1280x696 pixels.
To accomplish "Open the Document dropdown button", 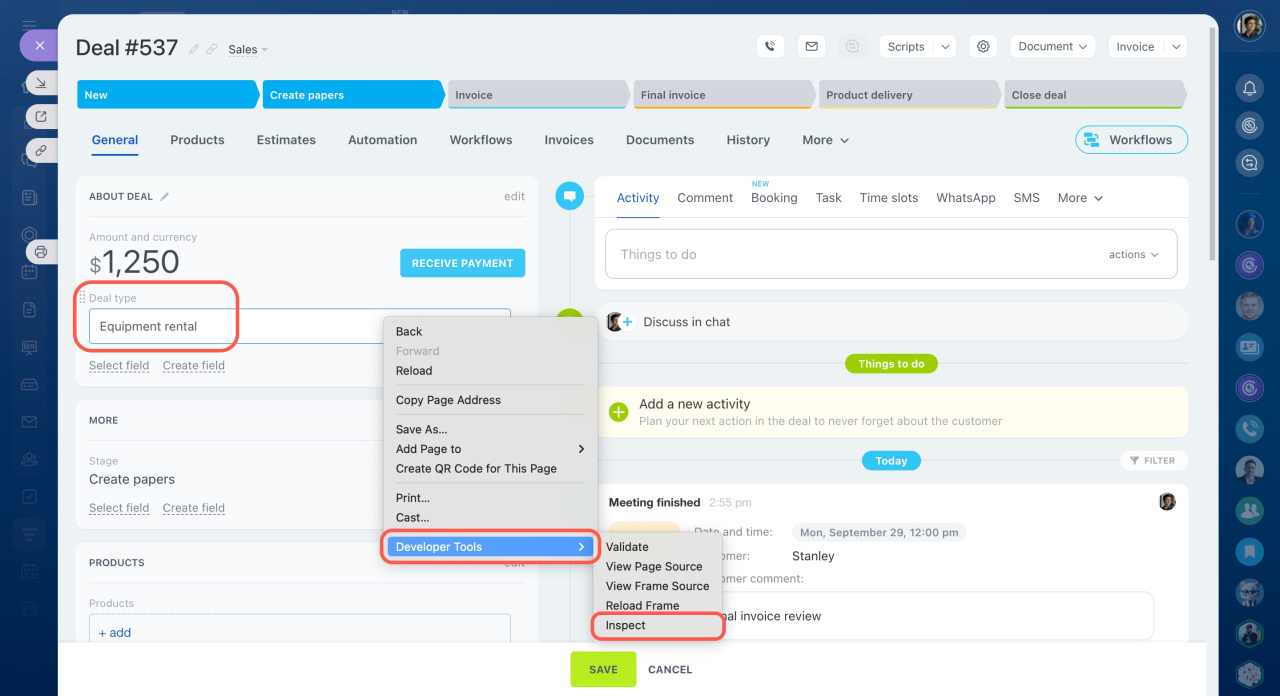I will pos(1052,46).
